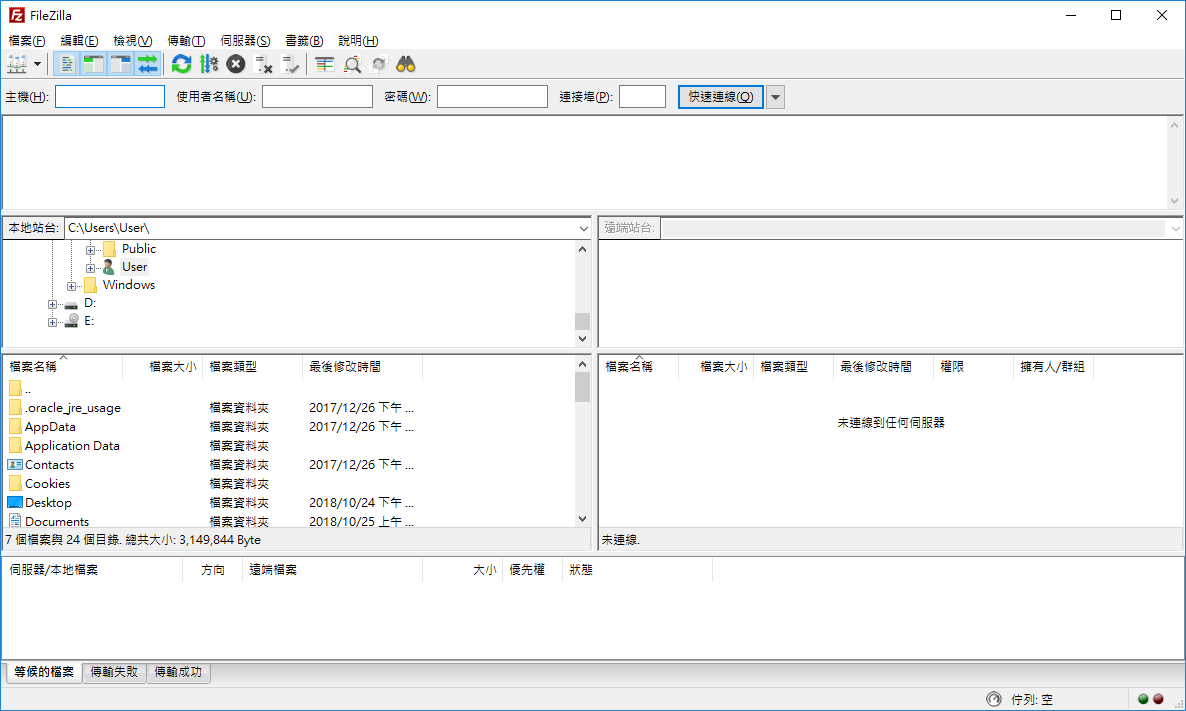The width and height of the screenshot is (1186, 711).
Task: Focus the 主機(H) host field
Action: tap(110, 97)
